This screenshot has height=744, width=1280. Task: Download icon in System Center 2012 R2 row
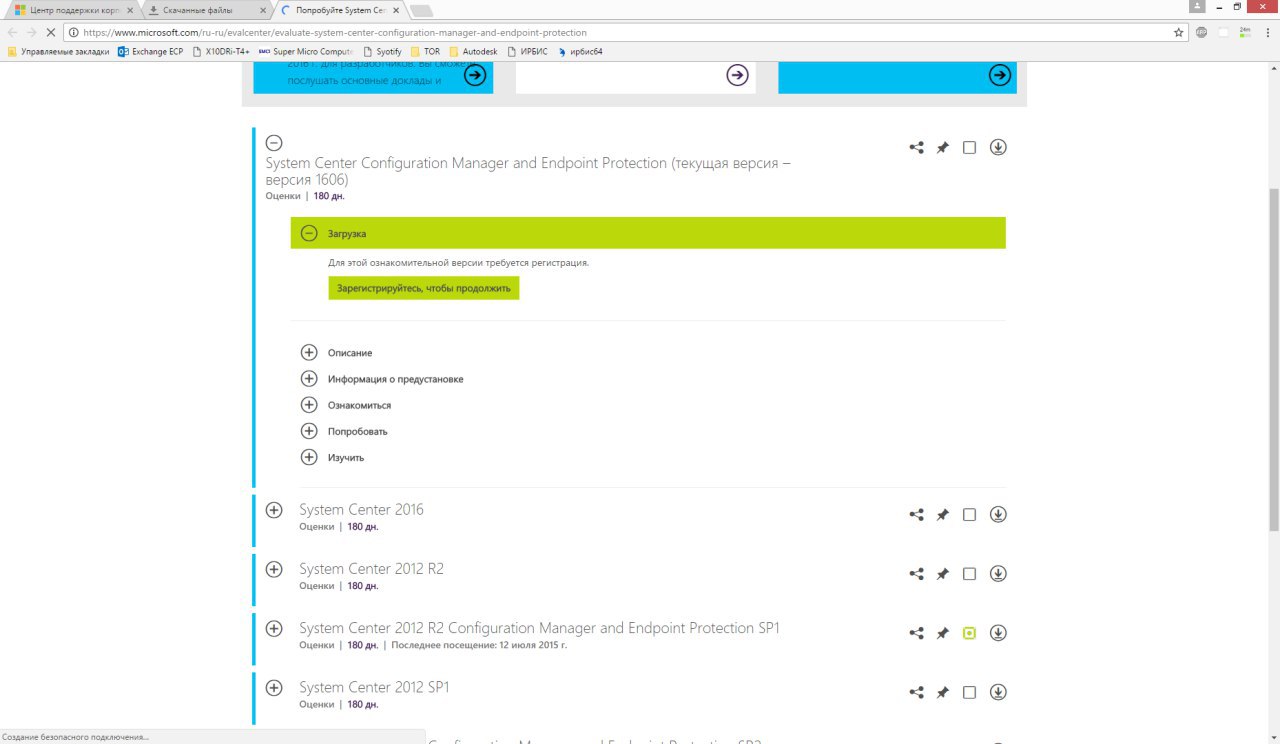pos(998,573)
